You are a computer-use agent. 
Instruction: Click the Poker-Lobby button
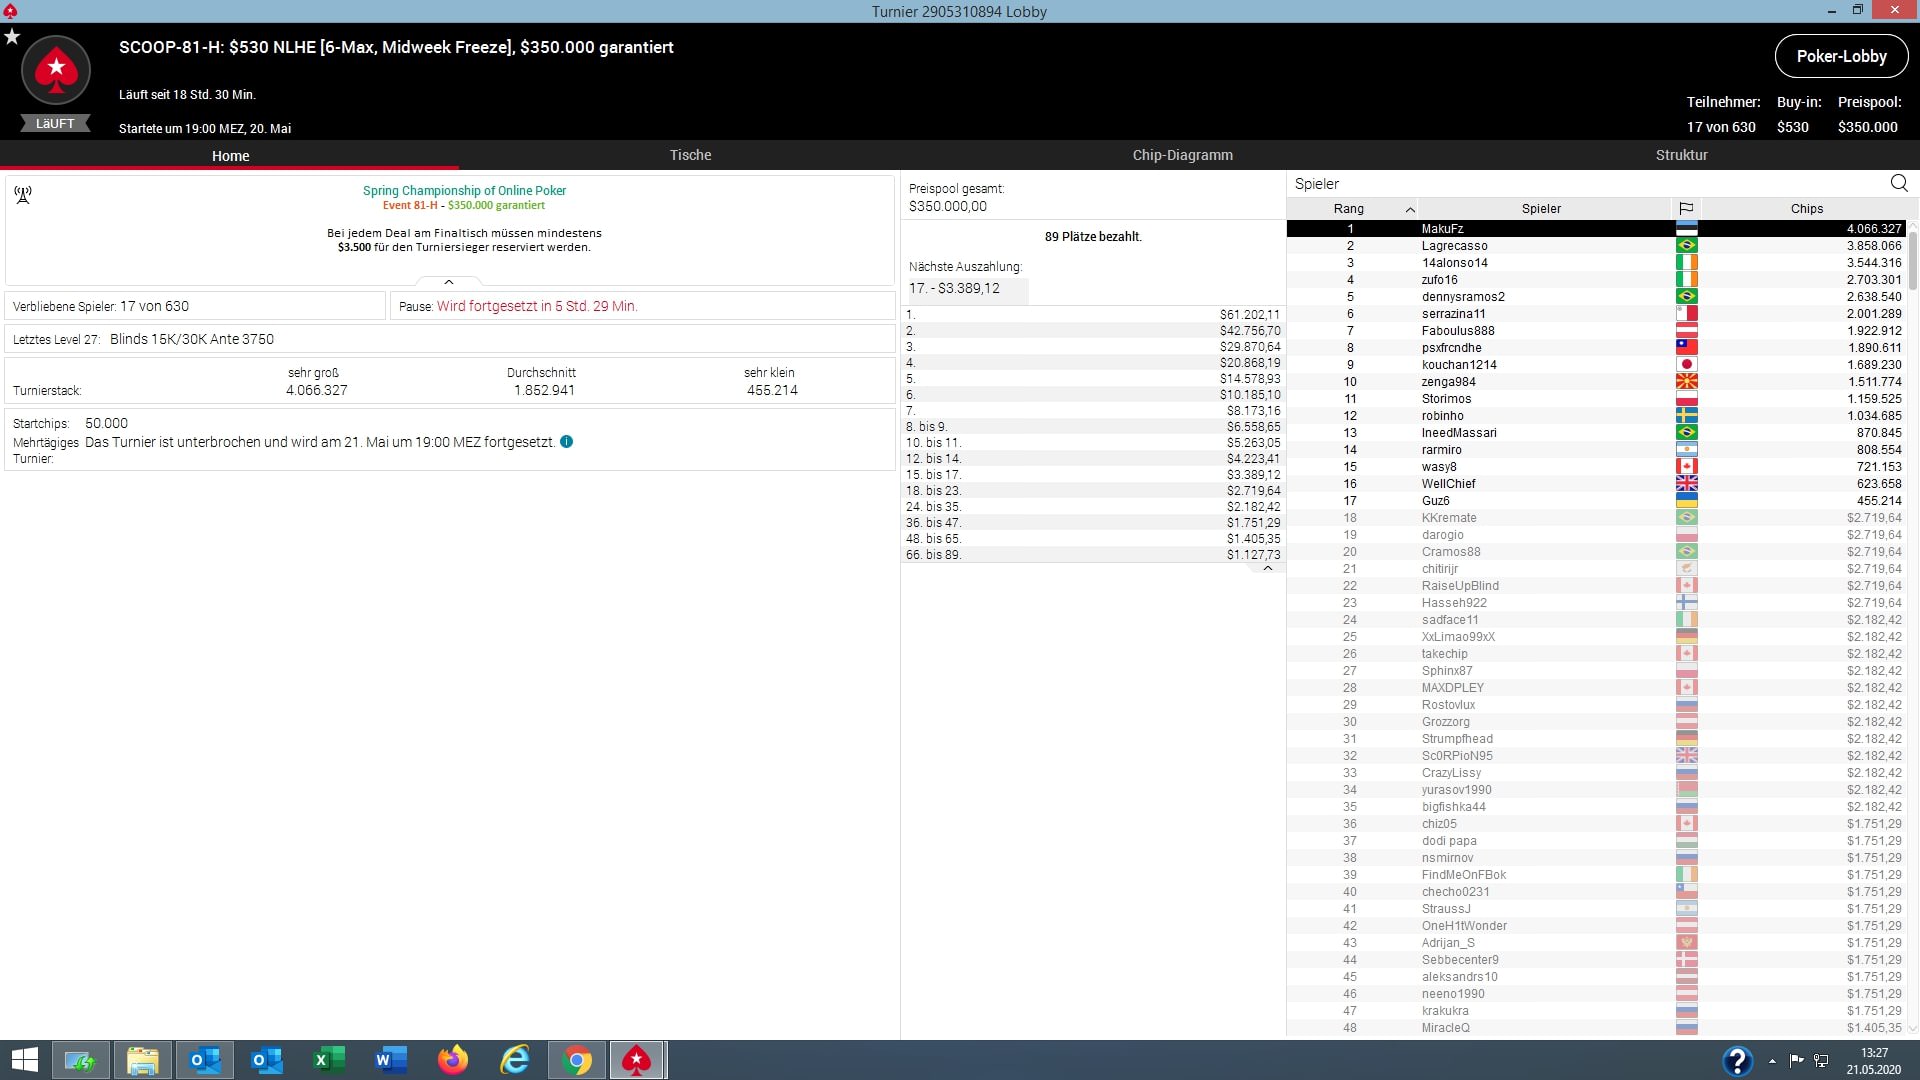coord(1841,56)
